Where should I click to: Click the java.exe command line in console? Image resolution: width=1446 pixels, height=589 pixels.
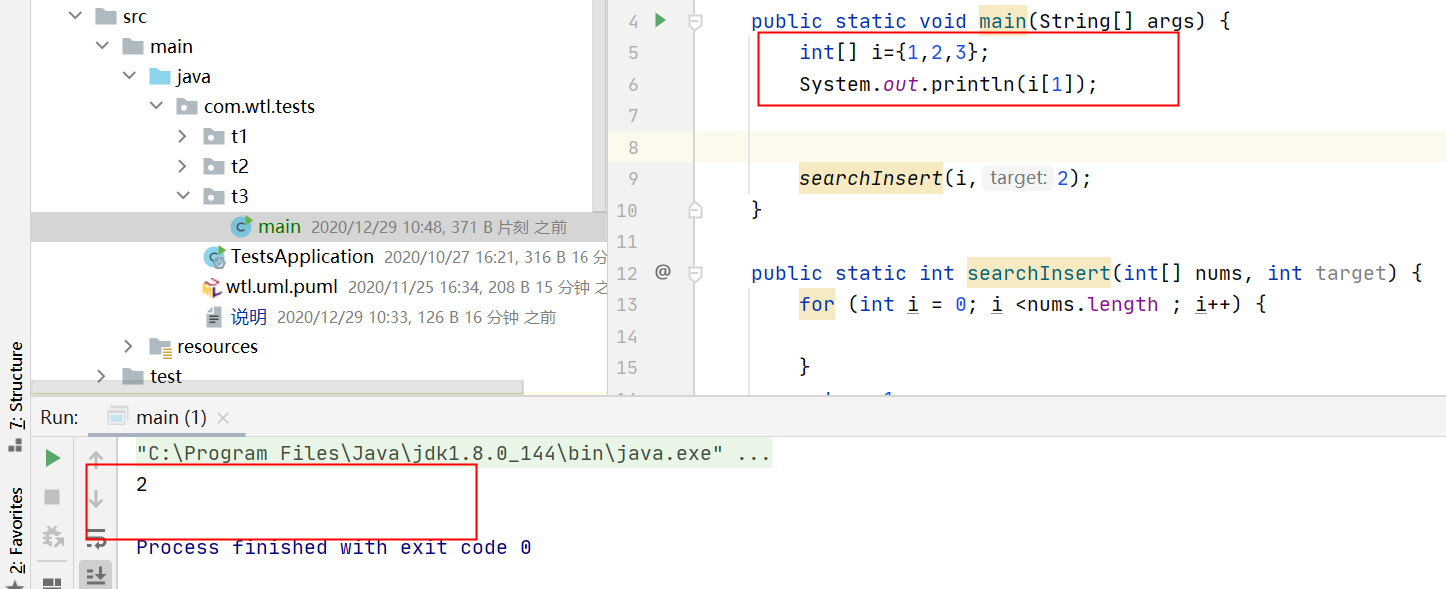click(454, 454)
